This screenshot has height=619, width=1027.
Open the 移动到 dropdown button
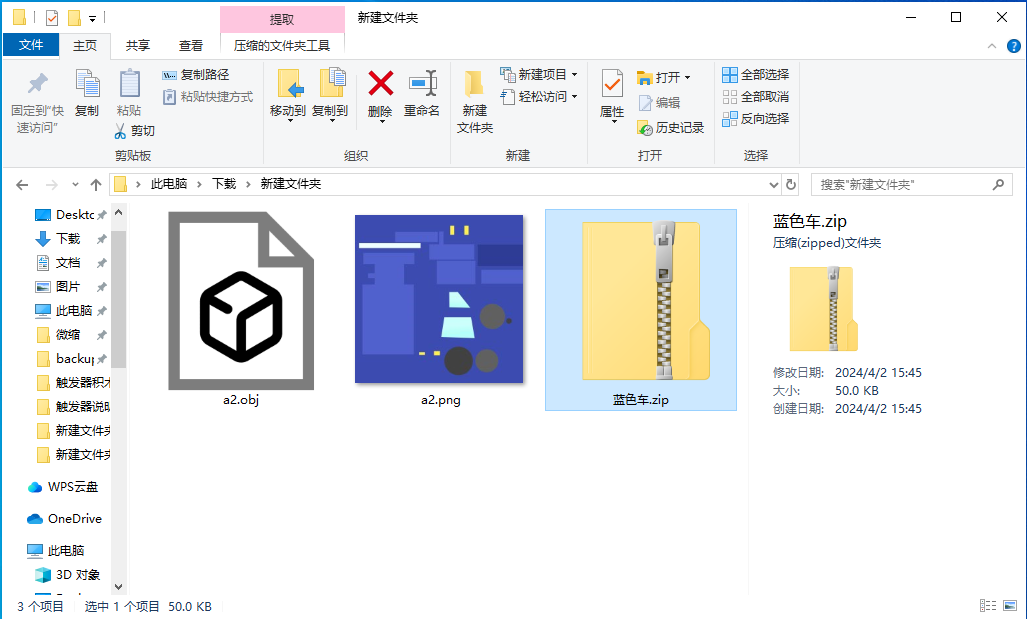point(289,96)
